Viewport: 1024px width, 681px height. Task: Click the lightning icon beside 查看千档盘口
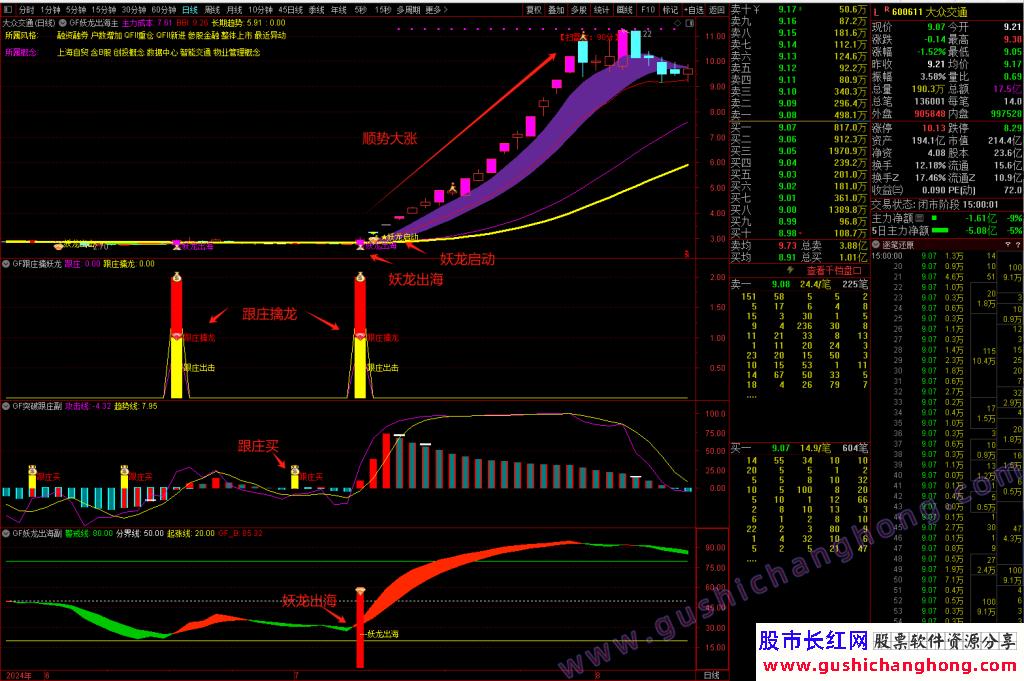click(790, 270)
